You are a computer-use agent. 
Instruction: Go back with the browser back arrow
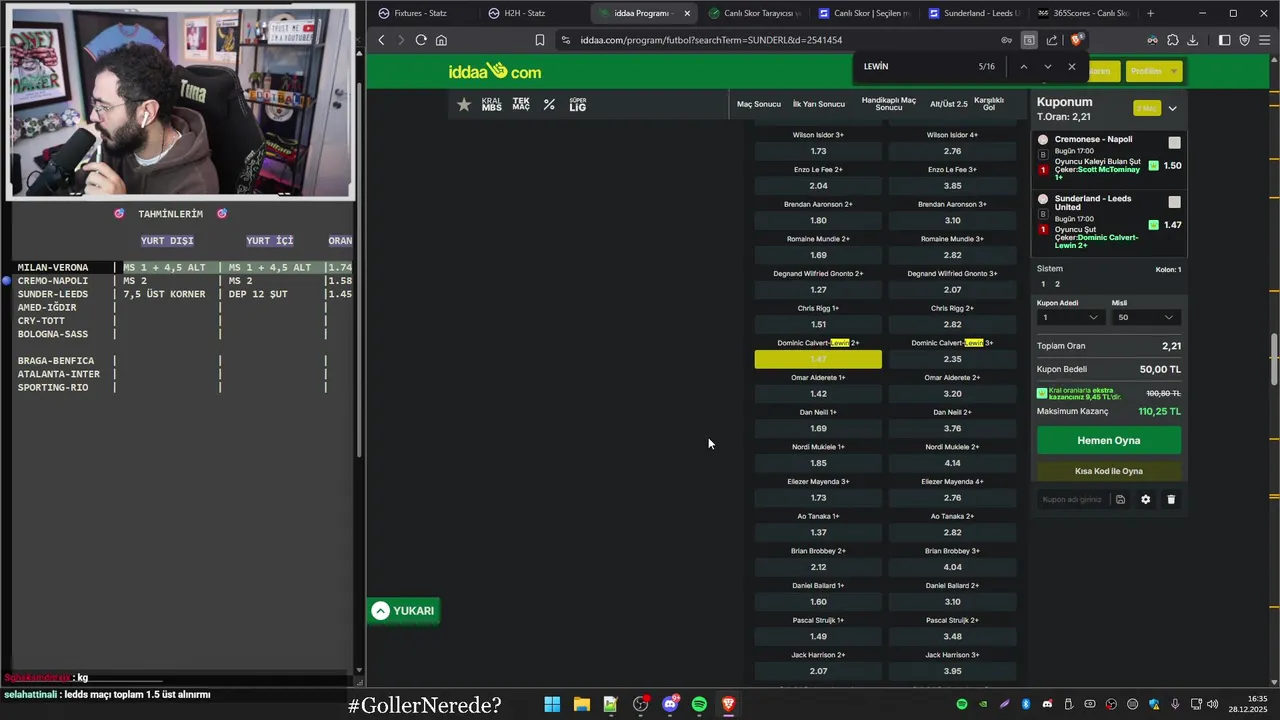pos(381,40)
